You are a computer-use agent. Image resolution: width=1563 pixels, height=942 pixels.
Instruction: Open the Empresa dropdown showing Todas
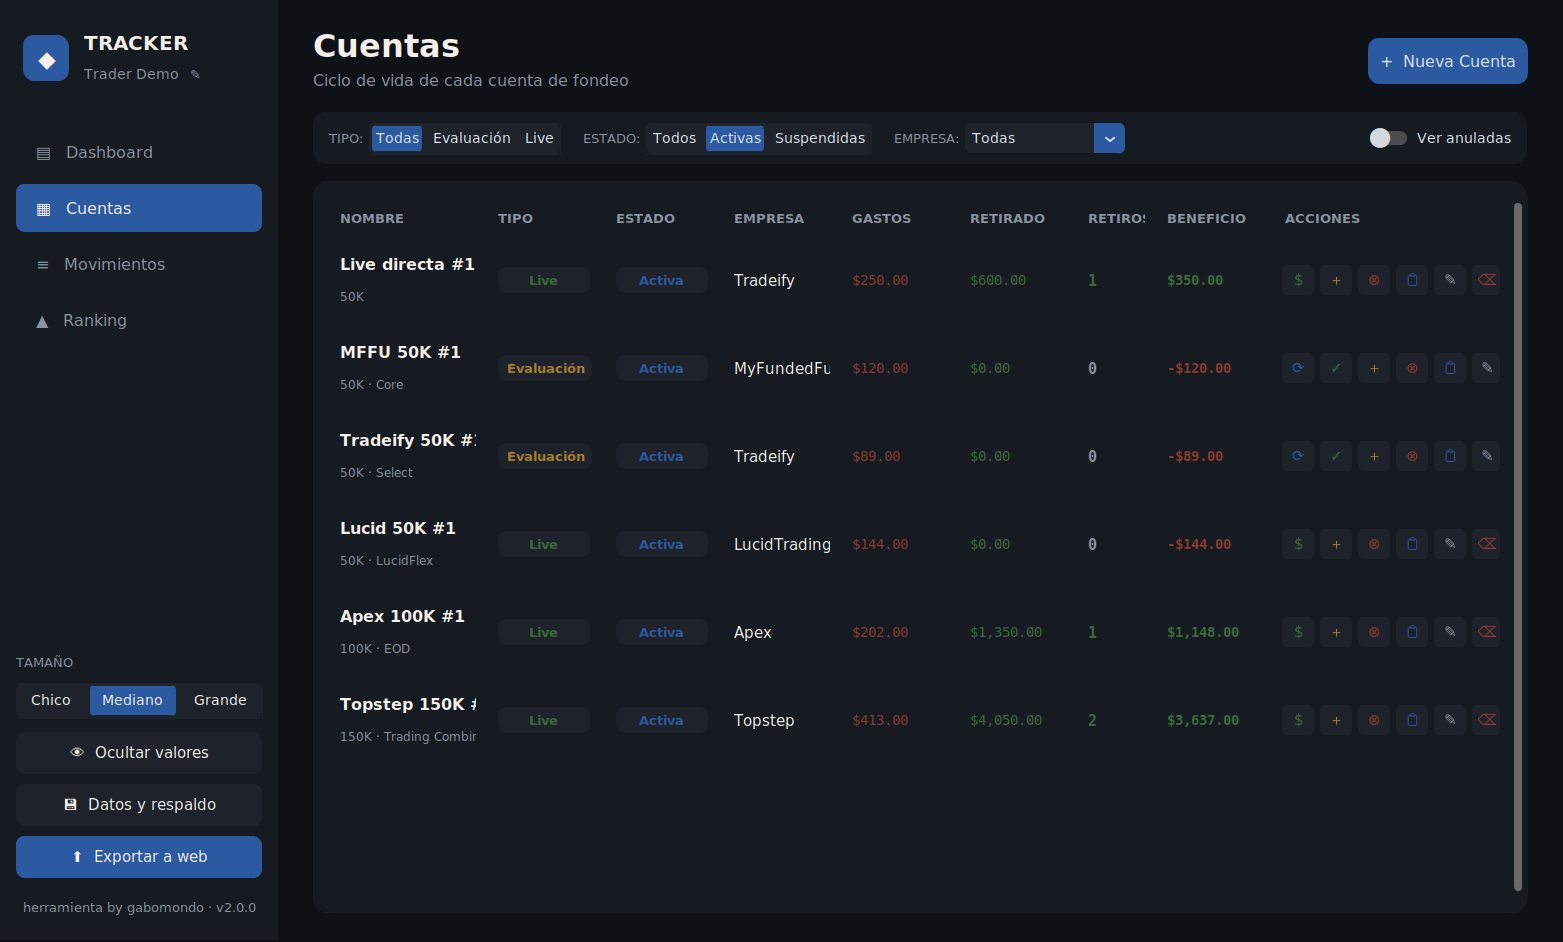pyautogui.click(x=1045, y=138)
